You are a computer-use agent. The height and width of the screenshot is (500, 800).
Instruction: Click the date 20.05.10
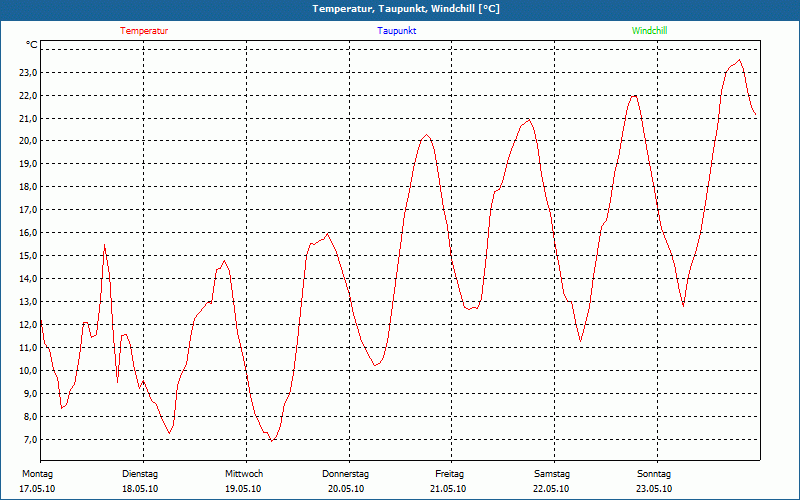coord(346,489)
